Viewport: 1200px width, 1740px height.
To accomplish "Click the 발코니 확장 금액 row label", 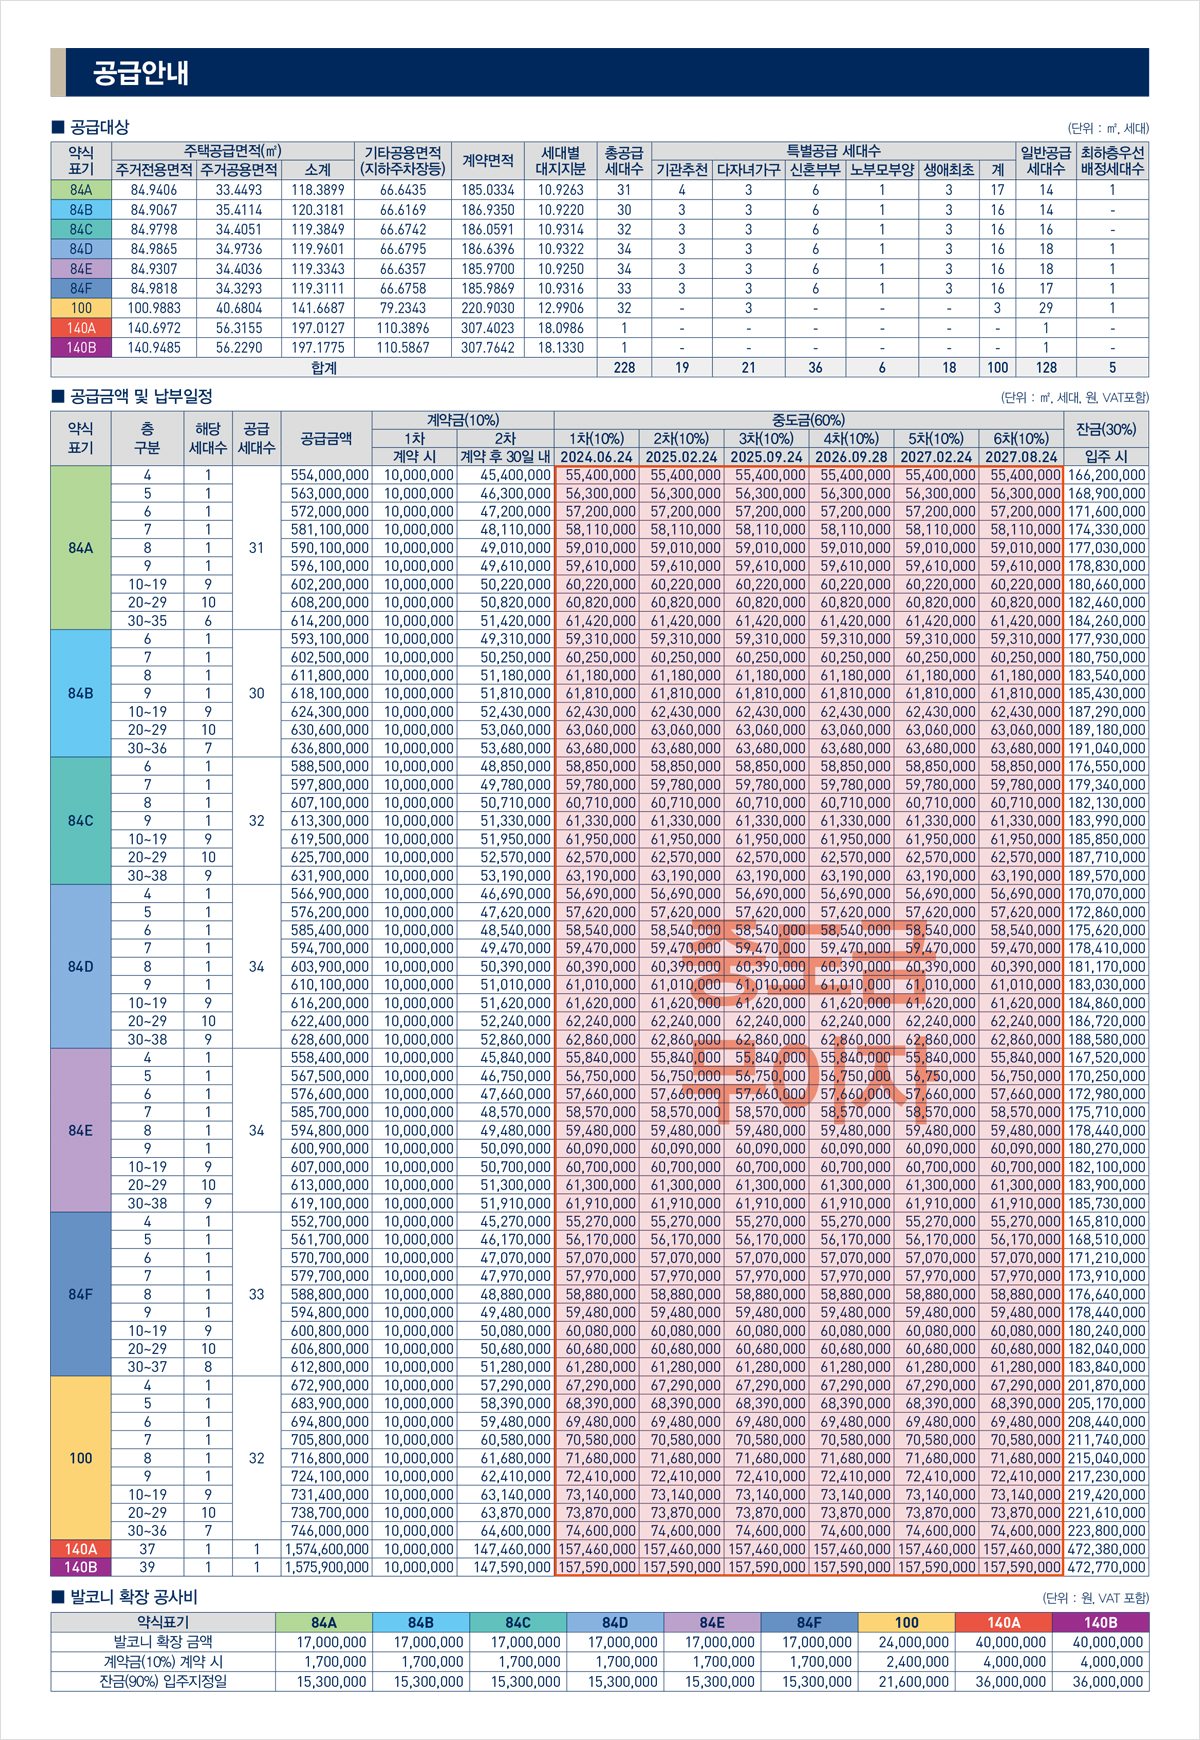I will (x=163, y=1642).
